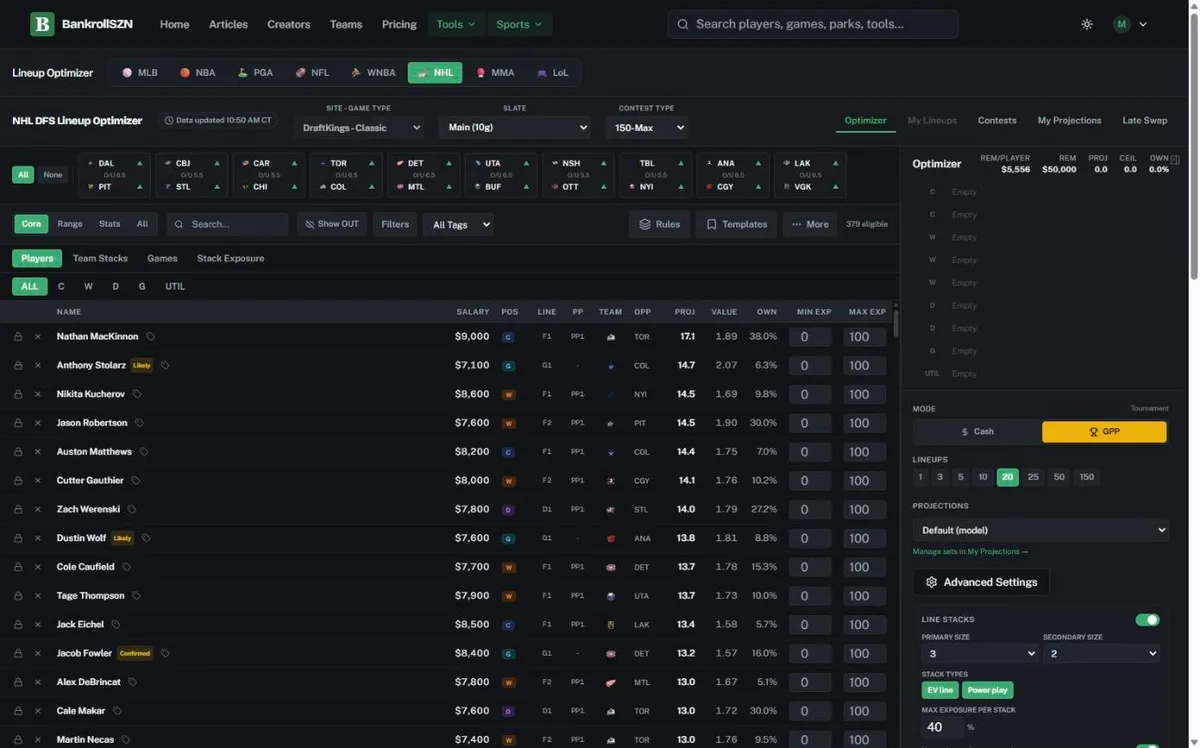Click the player Search input field

[x=227, y=224]
